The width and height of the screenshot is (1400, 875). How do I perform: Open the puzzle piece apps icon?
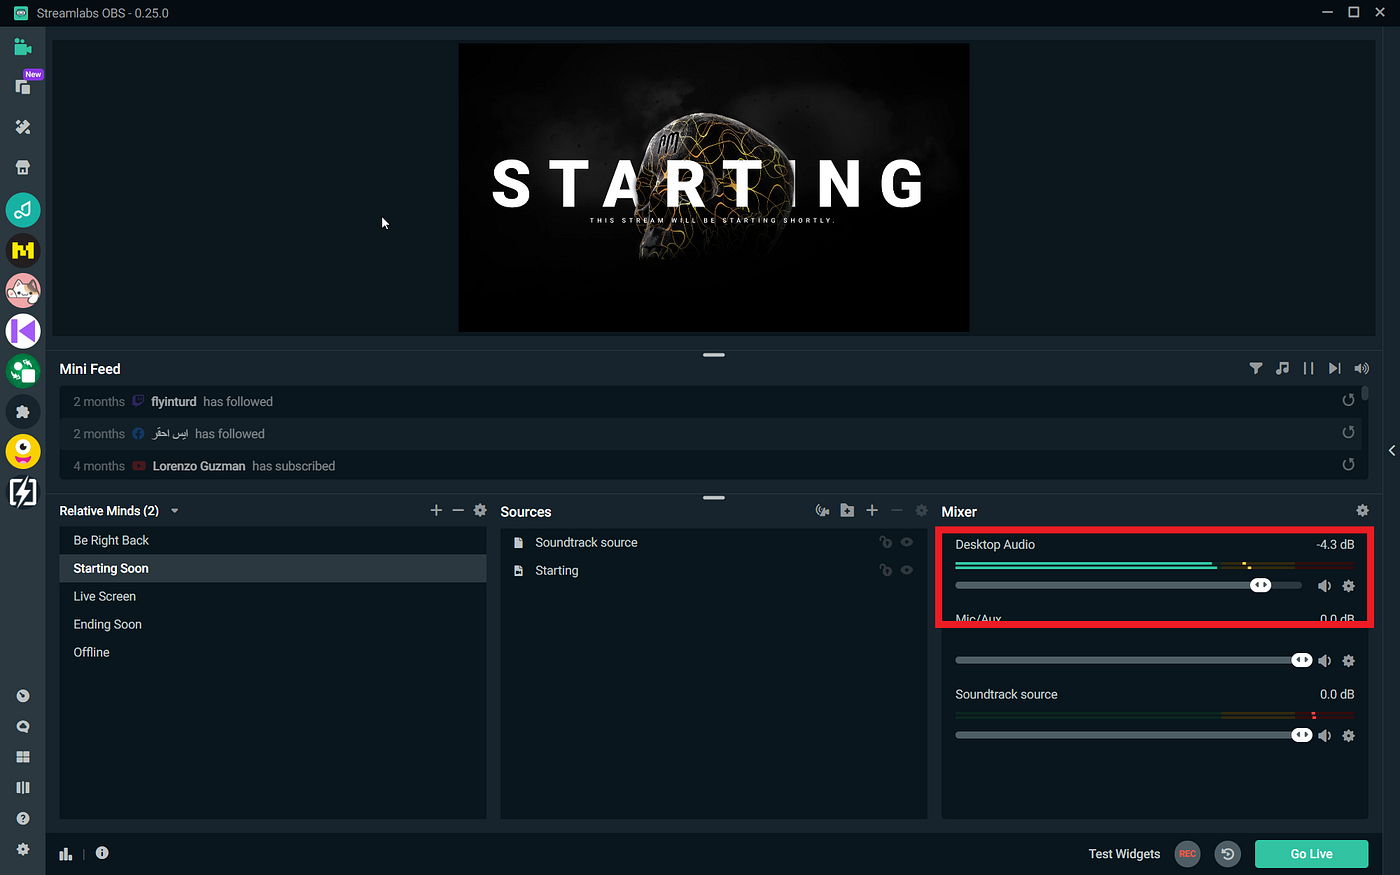(x=23, y=411)
